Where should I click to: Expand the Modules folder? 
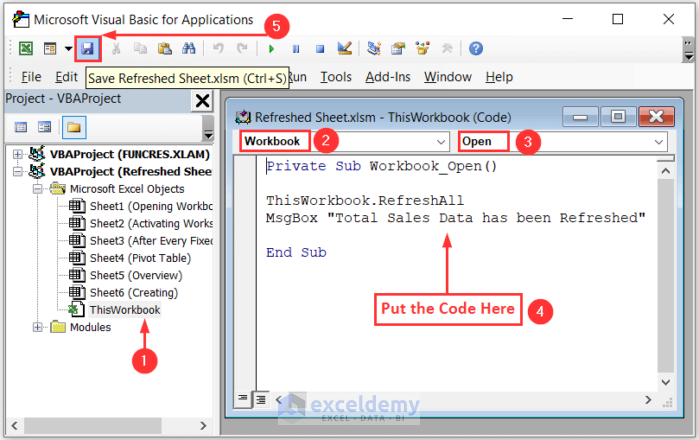37,327
